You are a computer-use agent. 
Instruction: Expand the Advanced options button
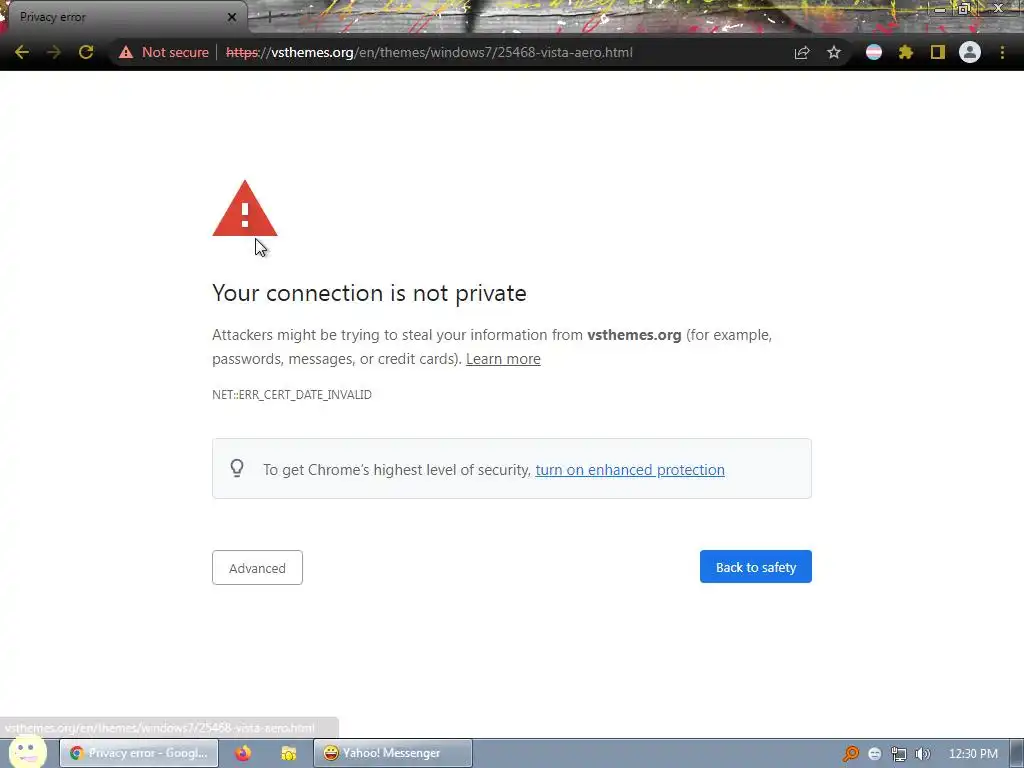(257, 568)
